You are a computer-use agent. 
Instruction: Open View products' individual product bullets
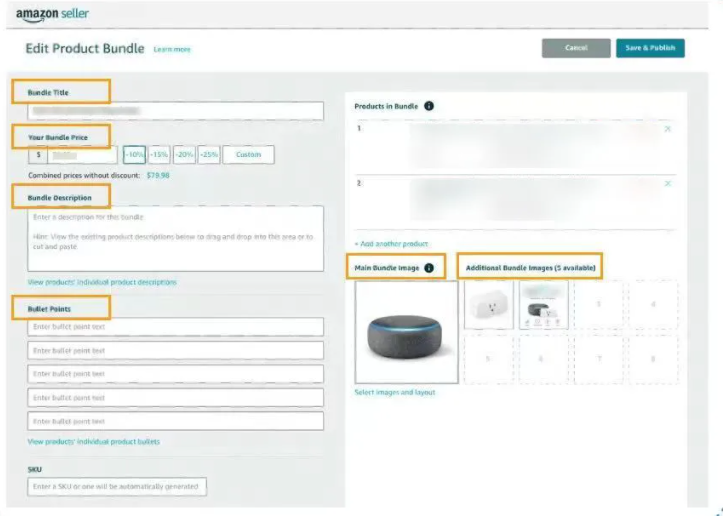coord(93,441)
